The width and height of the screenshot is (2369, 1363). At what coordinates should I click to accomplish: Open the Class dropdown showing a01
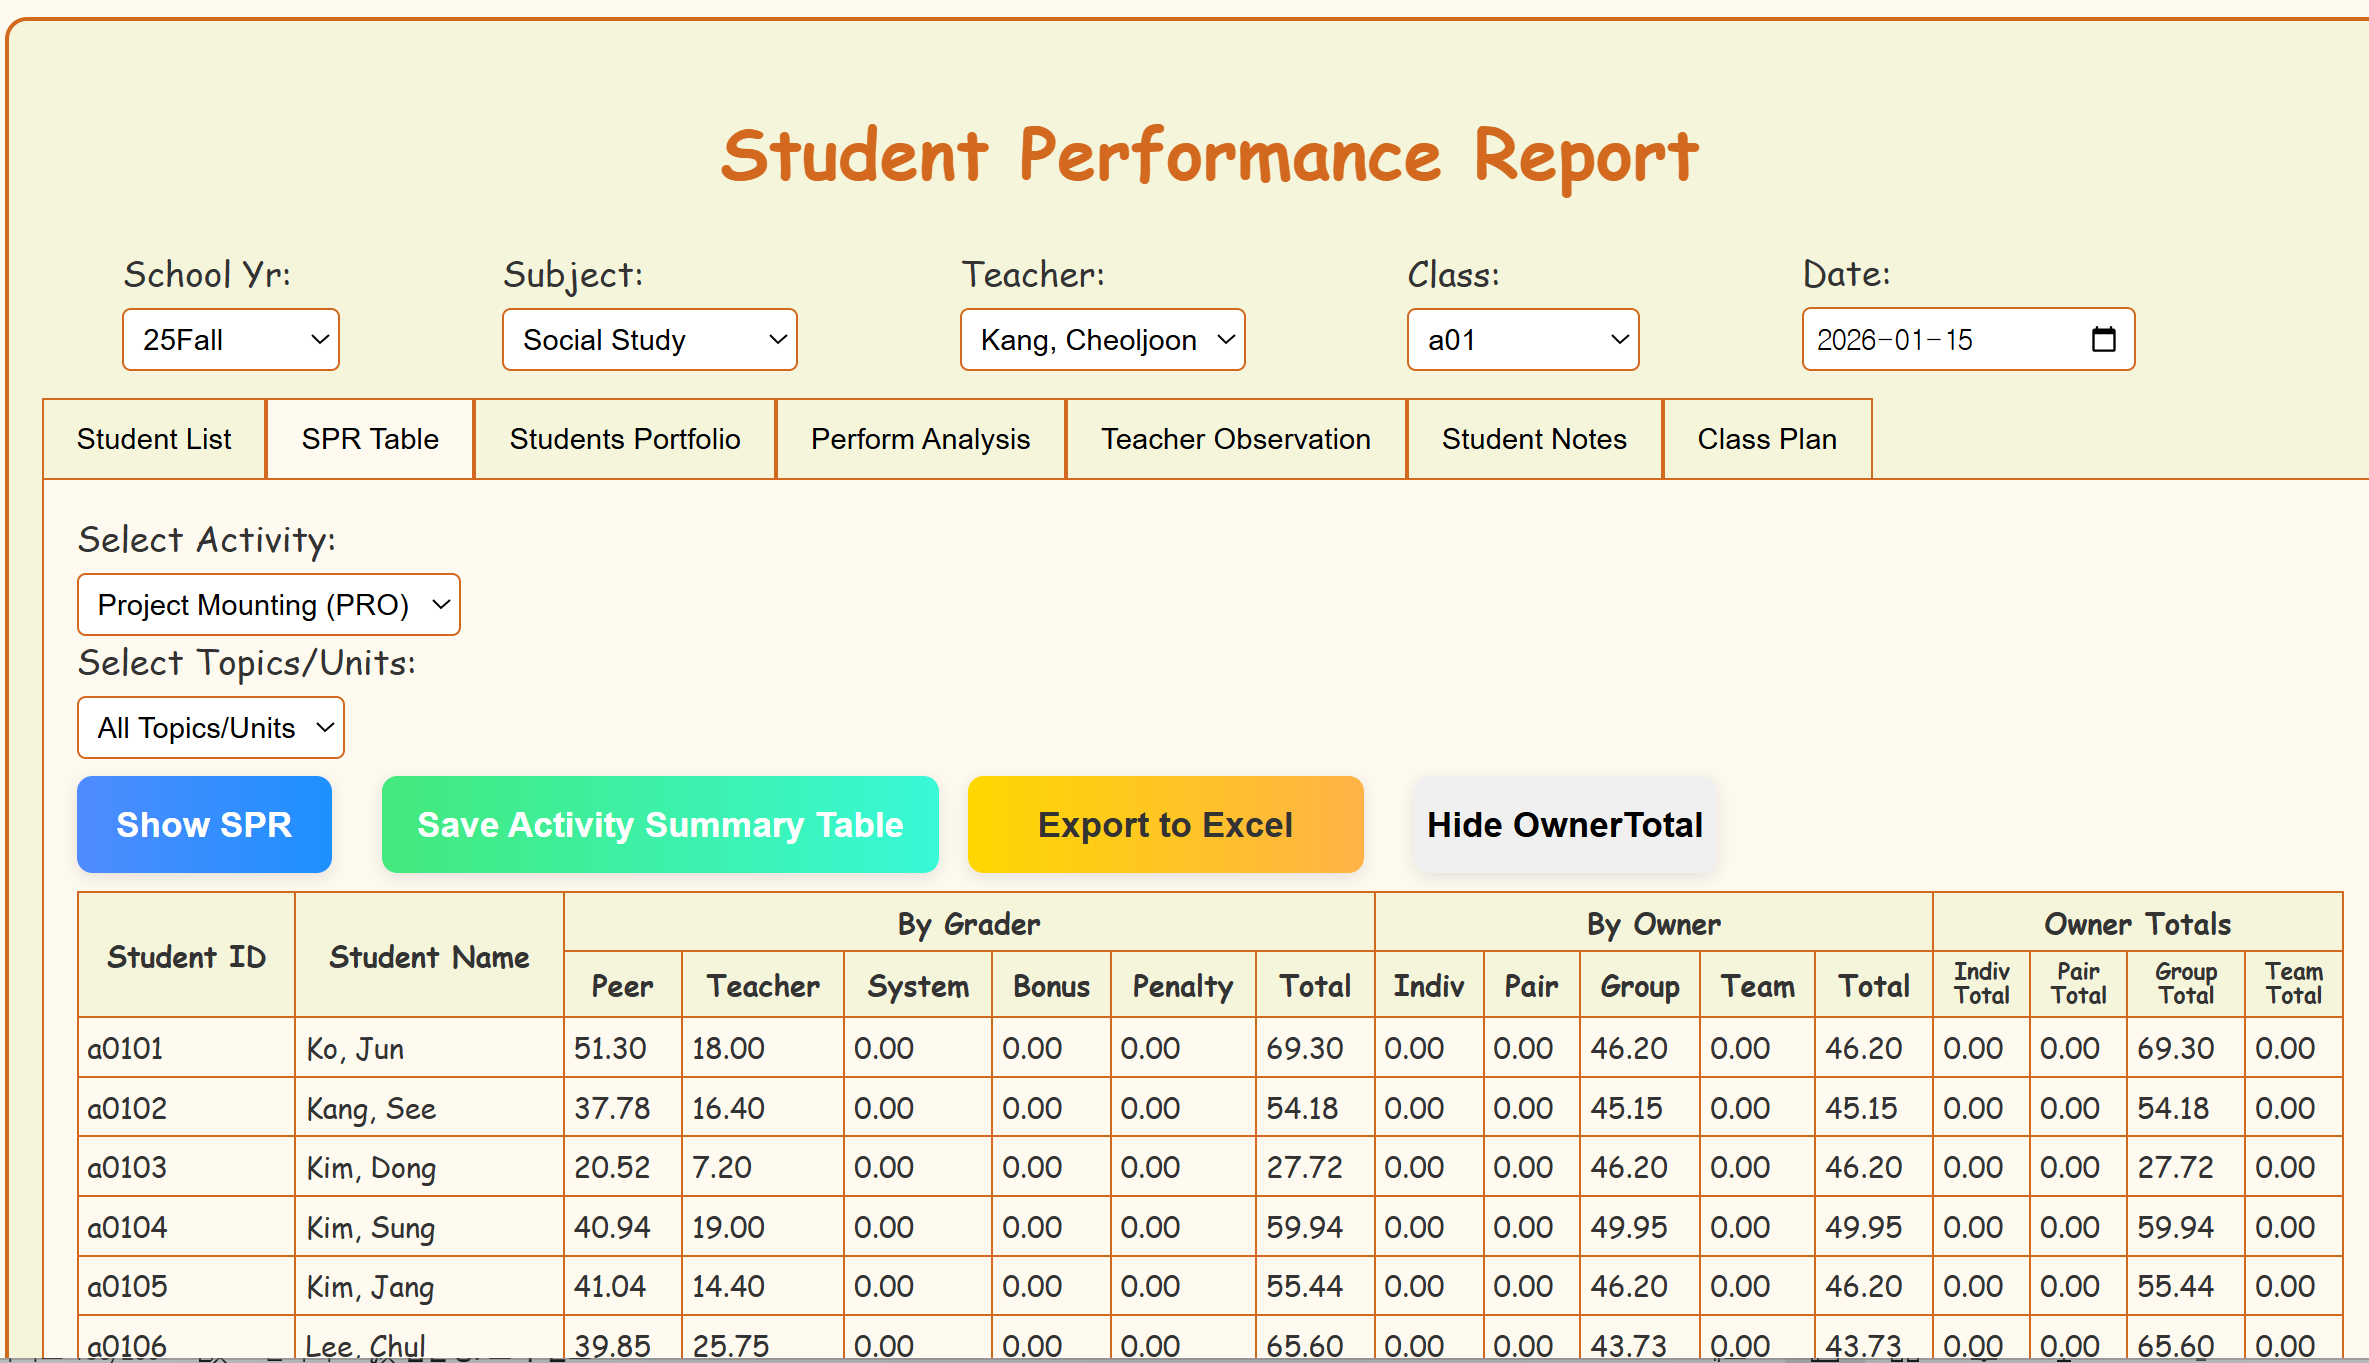(x=1522, y=340)
